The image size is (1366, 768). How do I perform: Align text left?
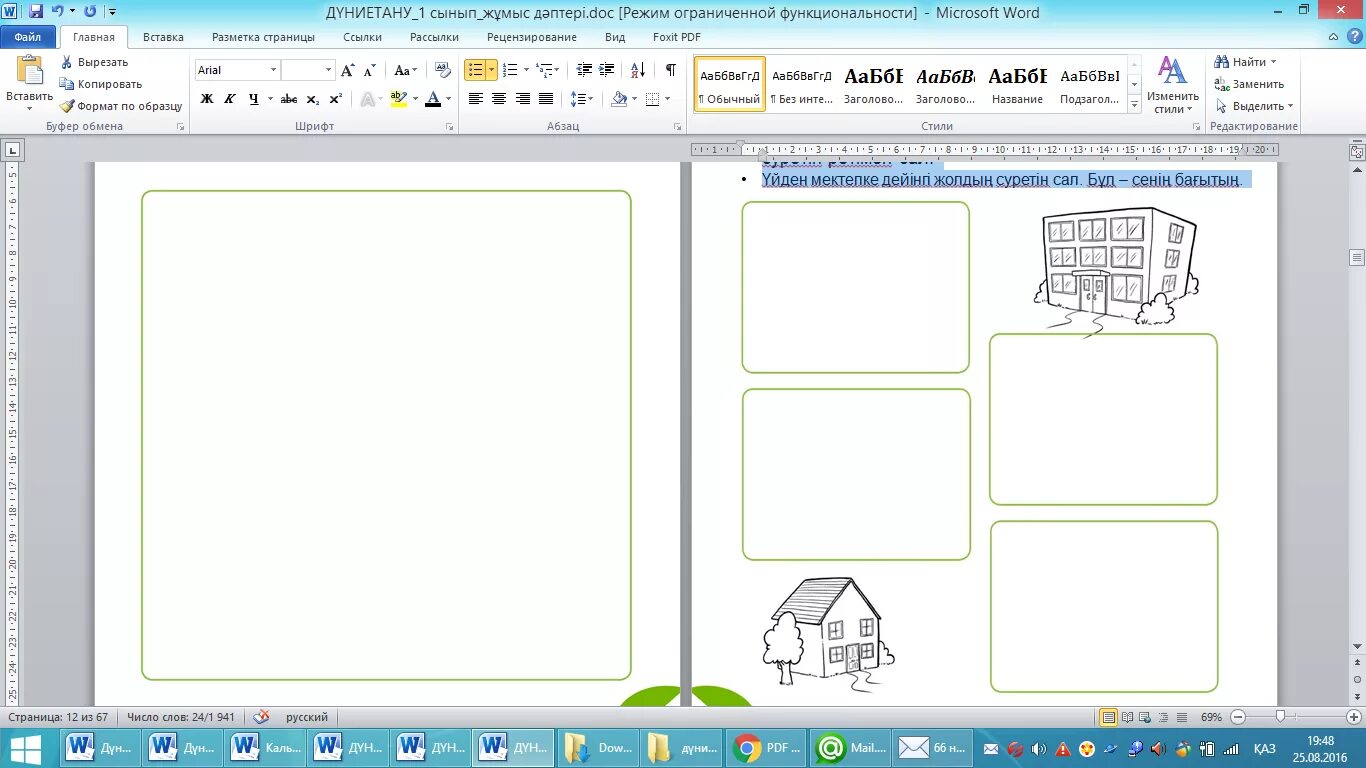click(x=476, y=99)
